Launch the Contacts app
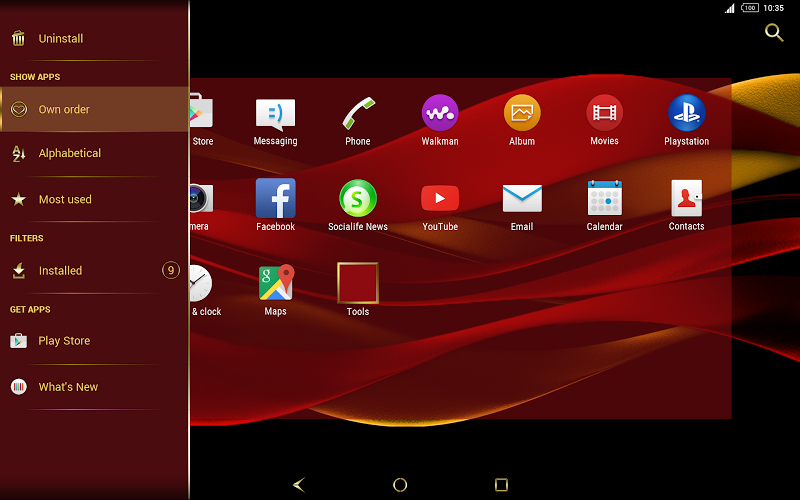Screen dimensions: 800x500 click(686, 205)
